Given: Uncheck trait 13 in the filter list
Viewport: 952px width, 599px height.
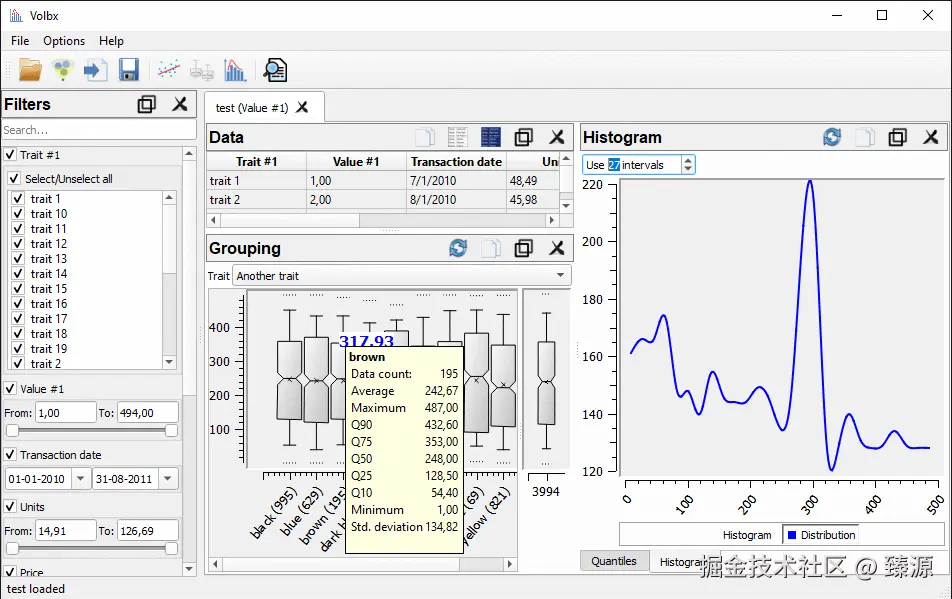Looking at the screenshot, I should (18, 259).
